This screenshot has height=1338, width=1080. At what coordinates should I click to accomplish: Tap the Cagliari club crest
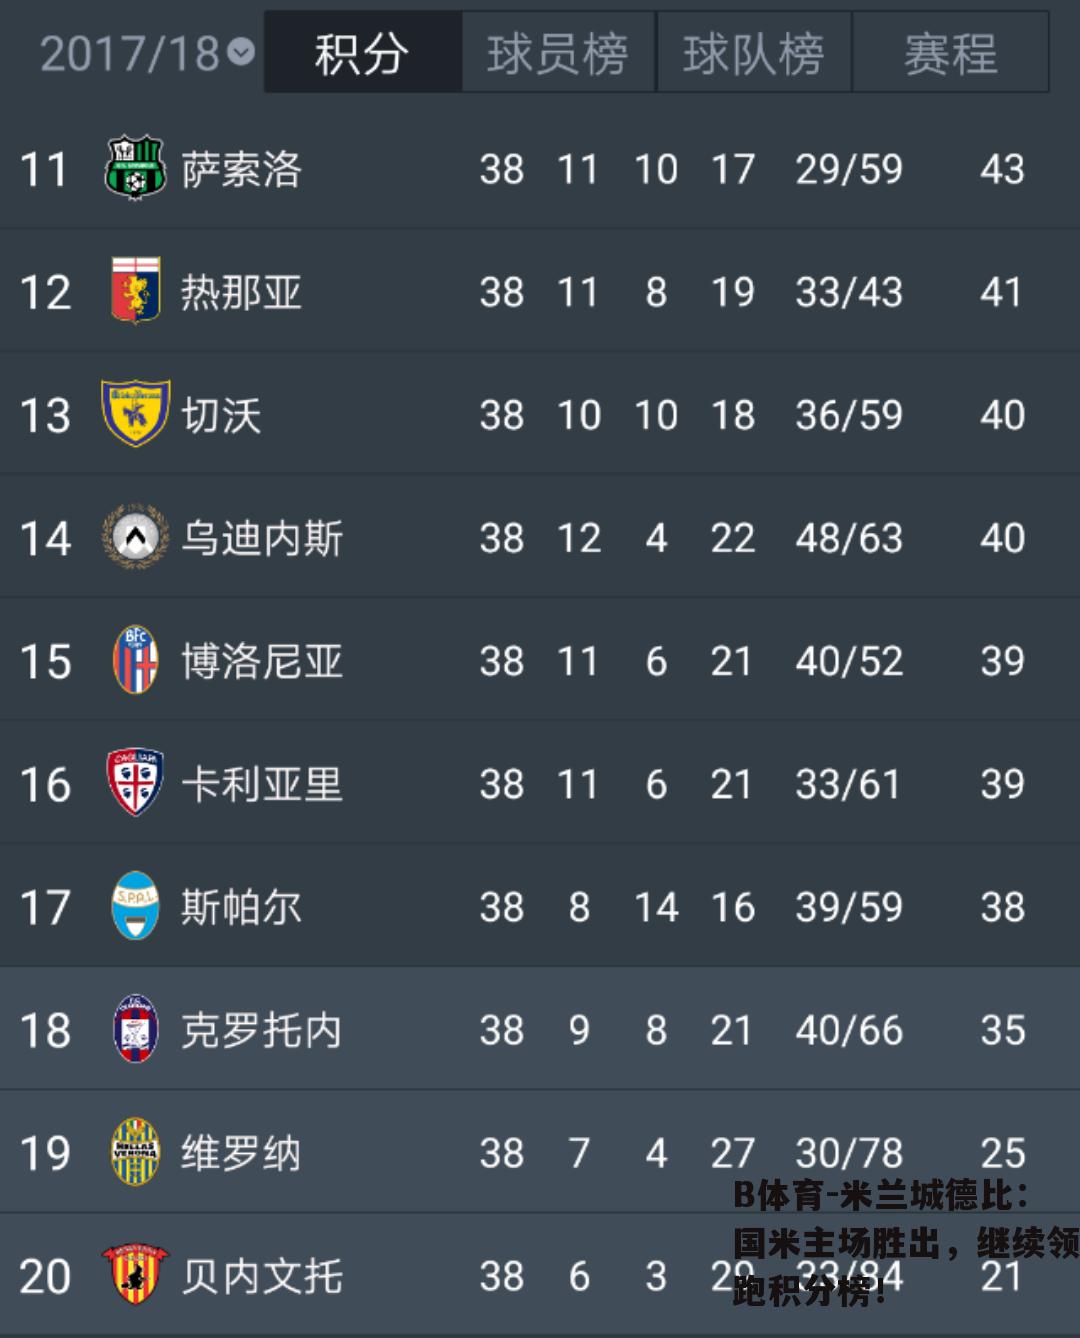click(135, 783)
